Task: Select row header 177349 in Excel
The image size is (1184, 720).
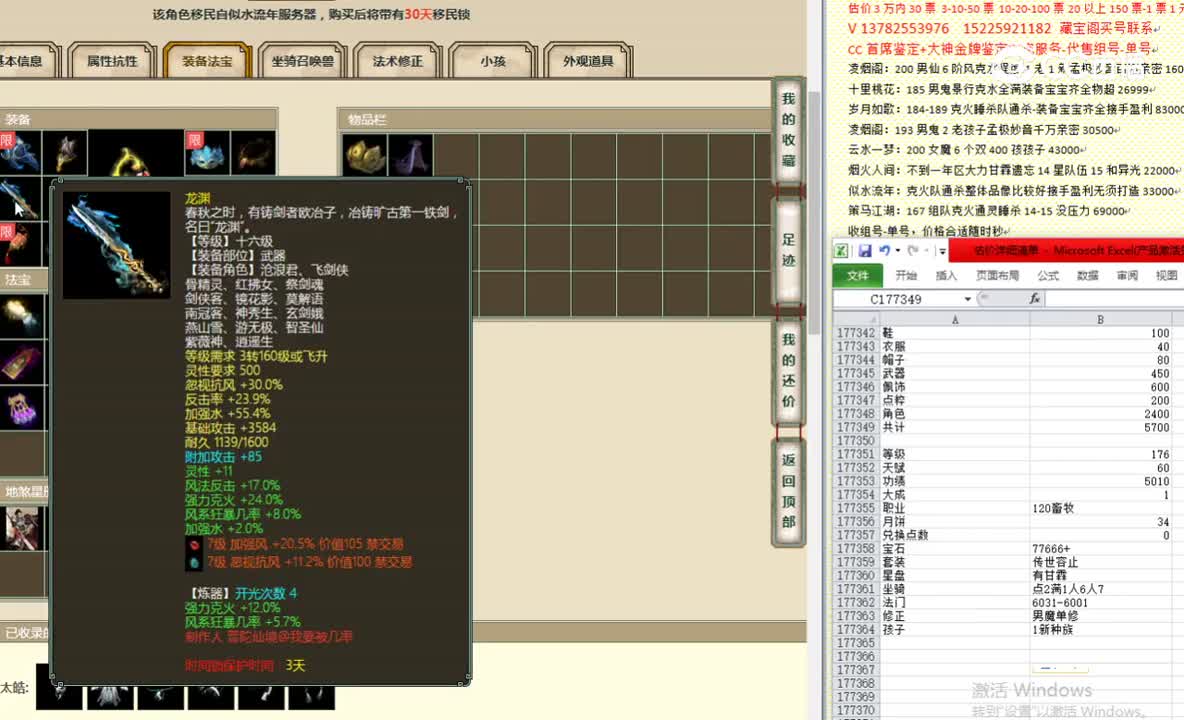Action: 856,427
